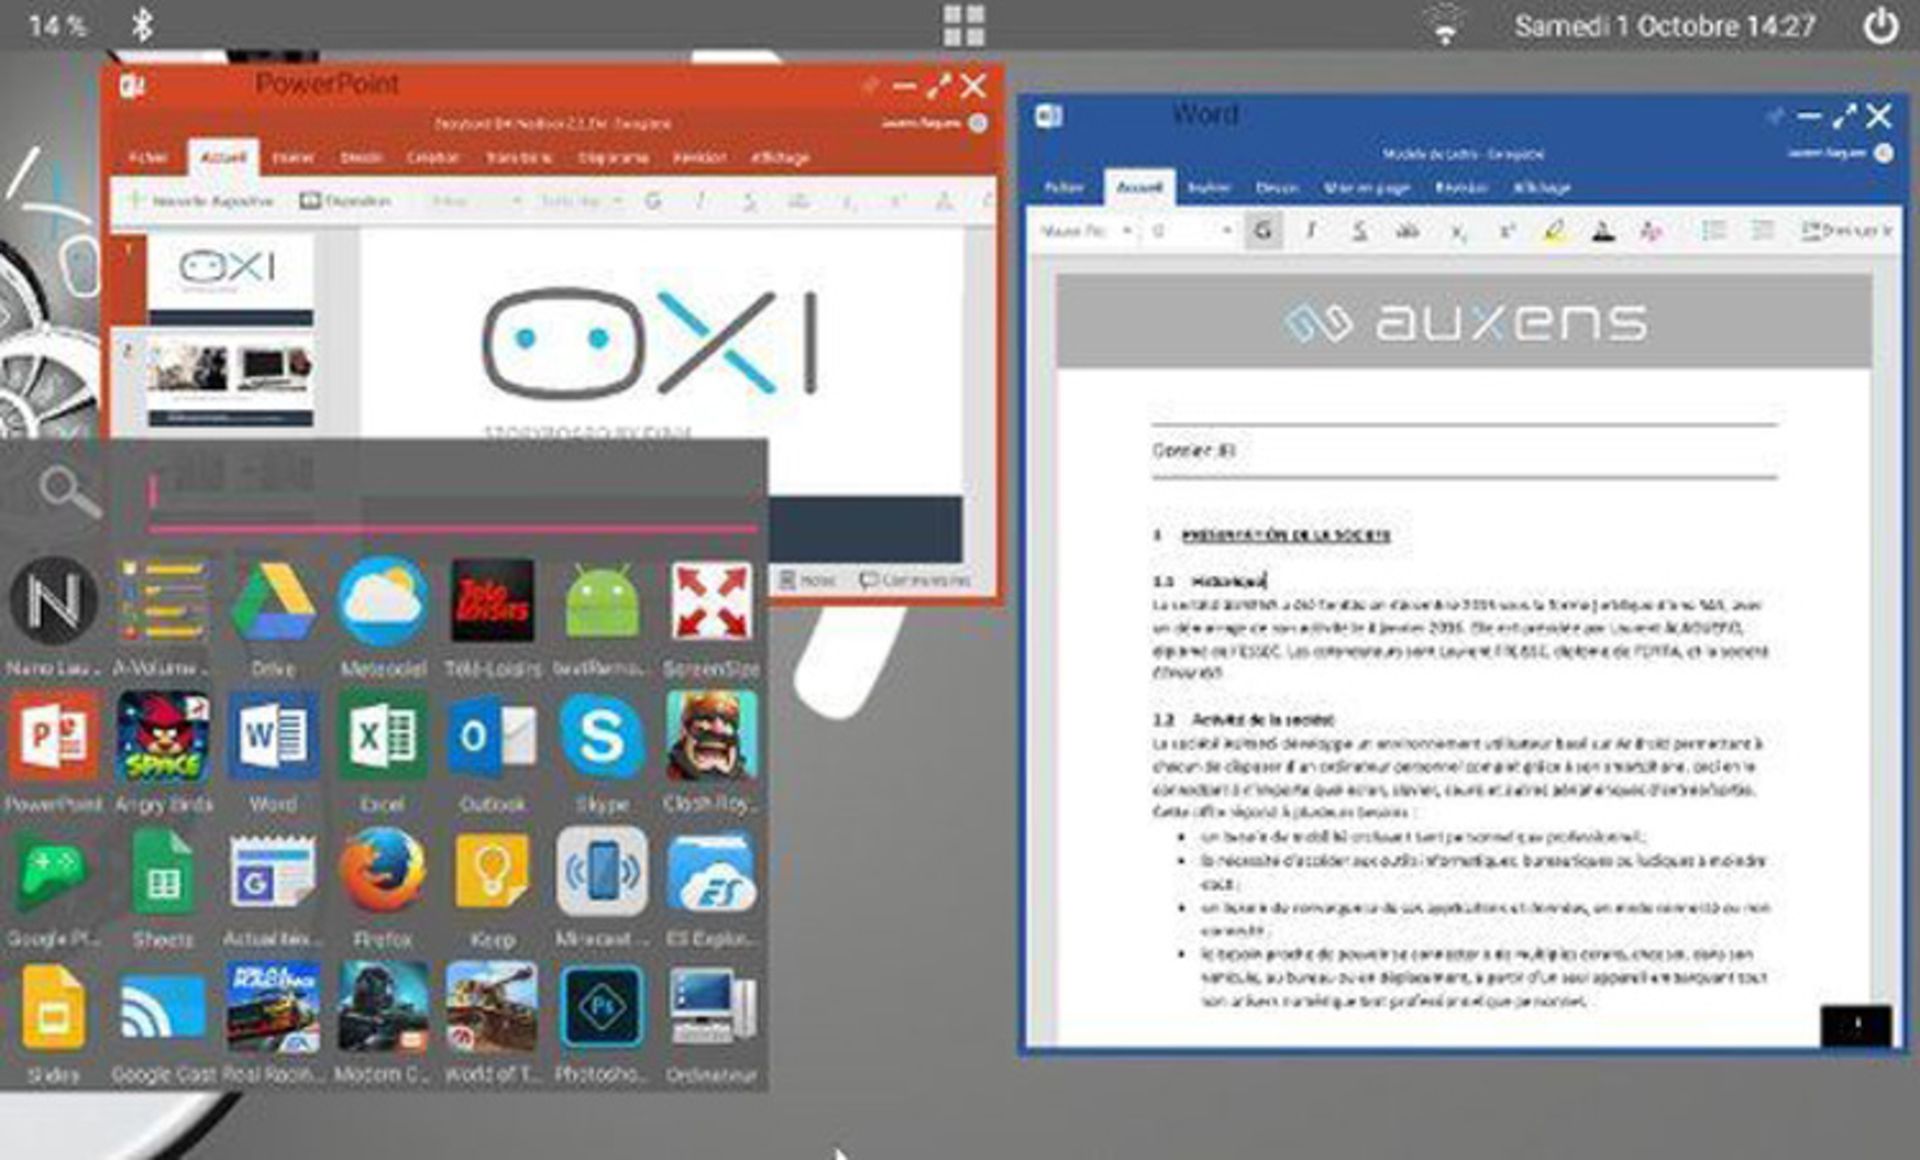Open ES Explorer file manager
The height and width of the screenshot is (1160, 1920).
[711, 872]
